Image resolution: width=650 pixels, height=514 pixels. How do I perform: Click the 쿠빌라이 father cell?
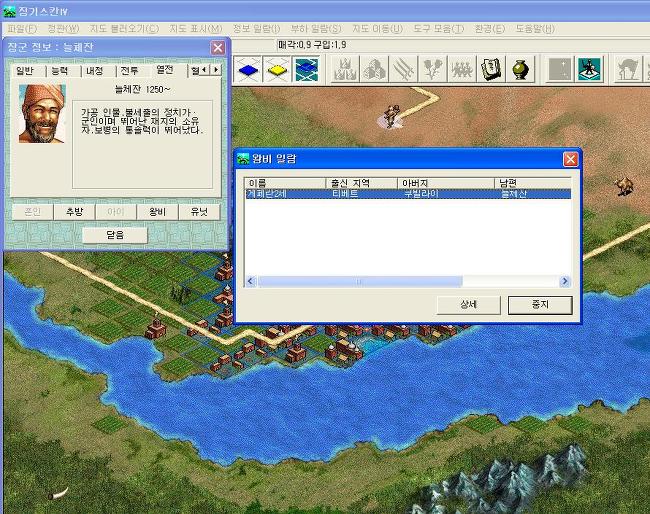click(x=421, y=194)
